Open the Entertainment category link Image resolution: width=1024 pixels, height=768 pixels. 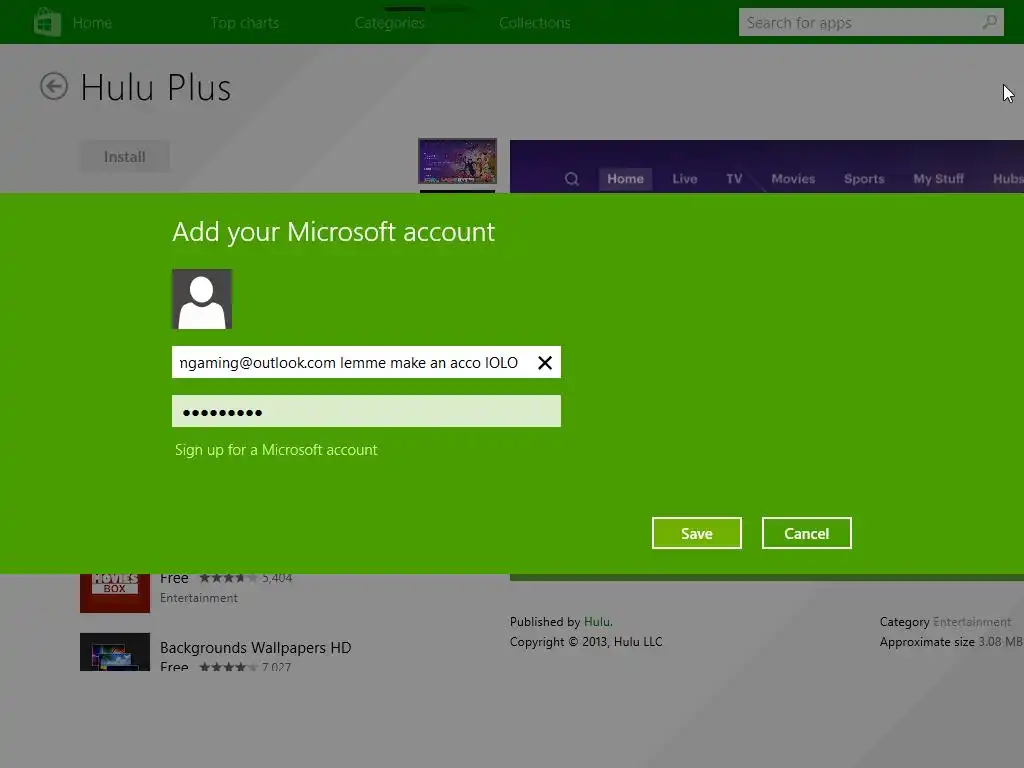pyautogui.click(x=972, y=622)
